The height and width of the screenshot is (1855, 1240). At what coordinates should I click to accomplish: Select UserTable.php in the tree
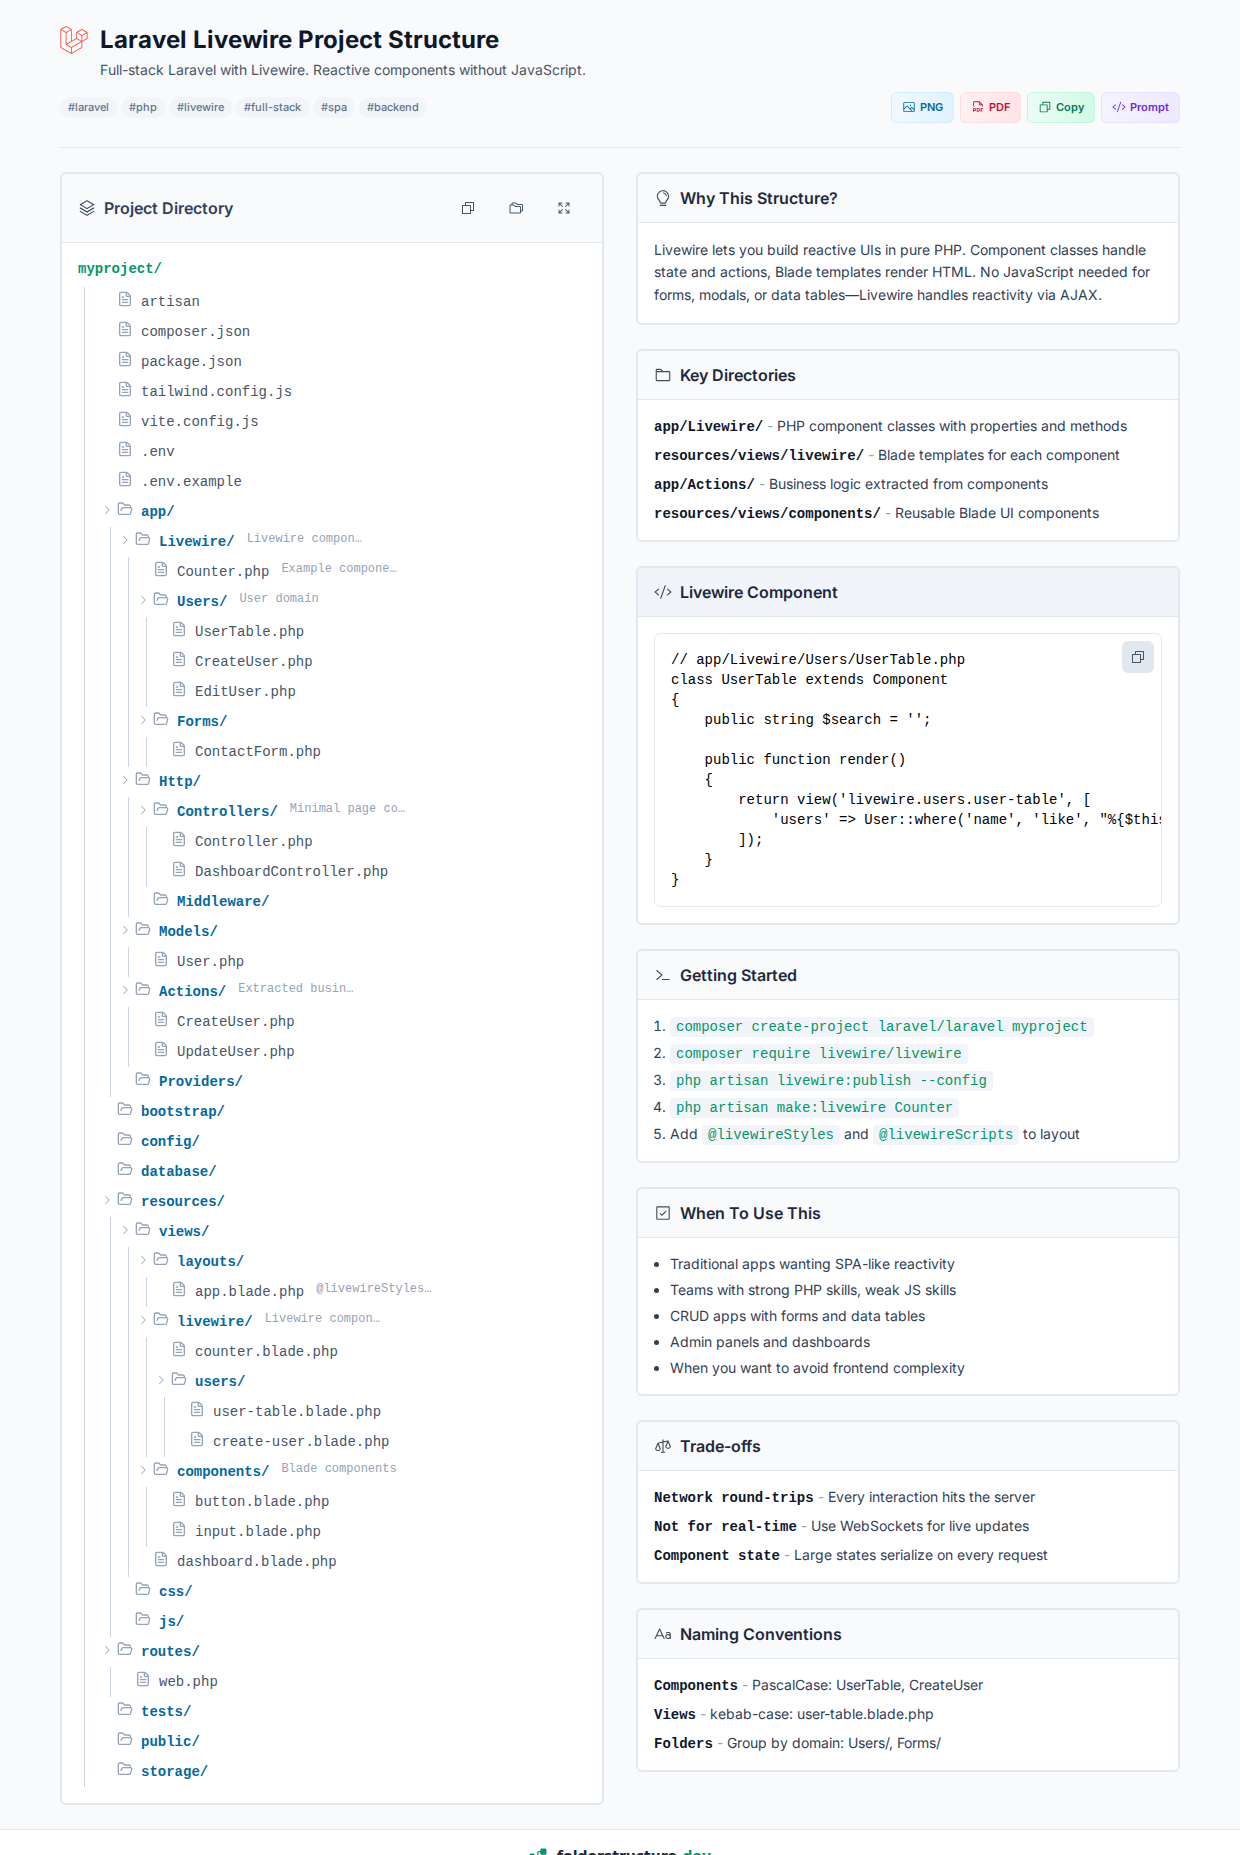tap(249, 631)
